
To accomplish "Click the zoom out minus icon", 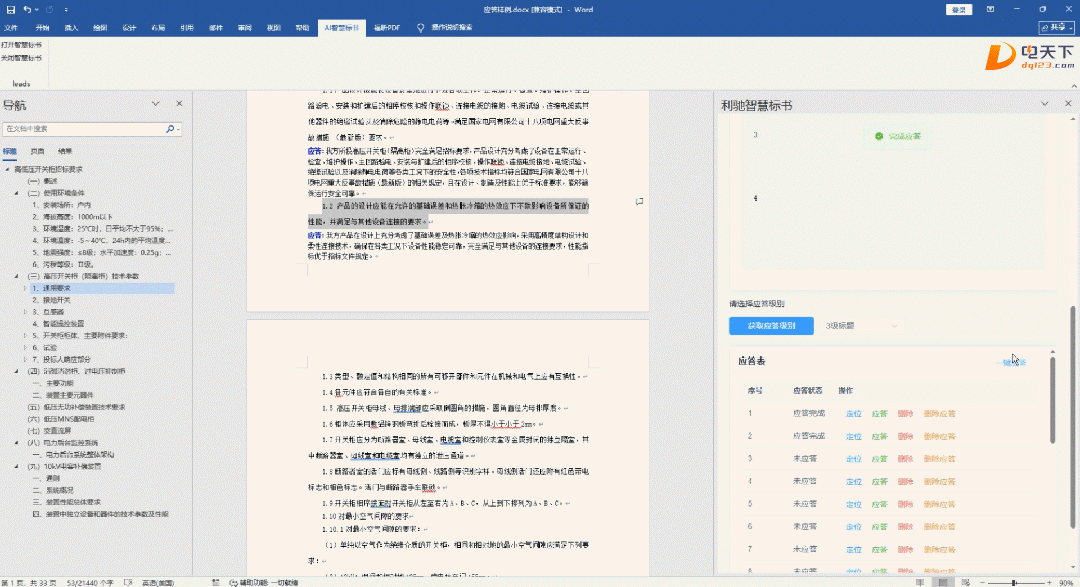I will [x=982, y=583].
